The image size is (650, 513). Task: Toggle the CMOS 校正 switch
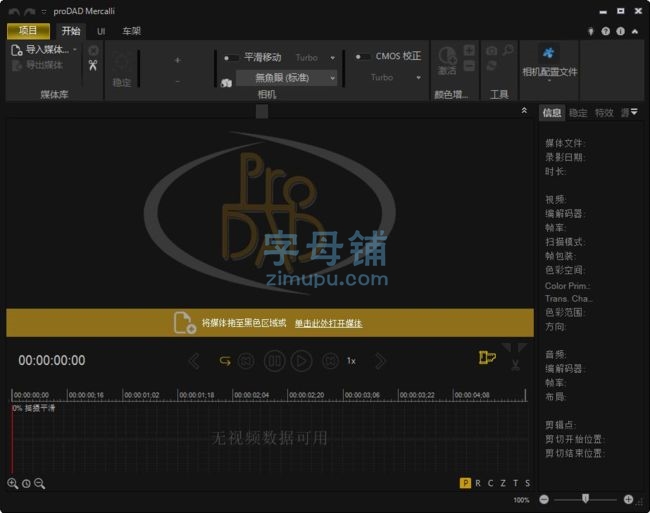pyautogui.click(x=363, y=56)
